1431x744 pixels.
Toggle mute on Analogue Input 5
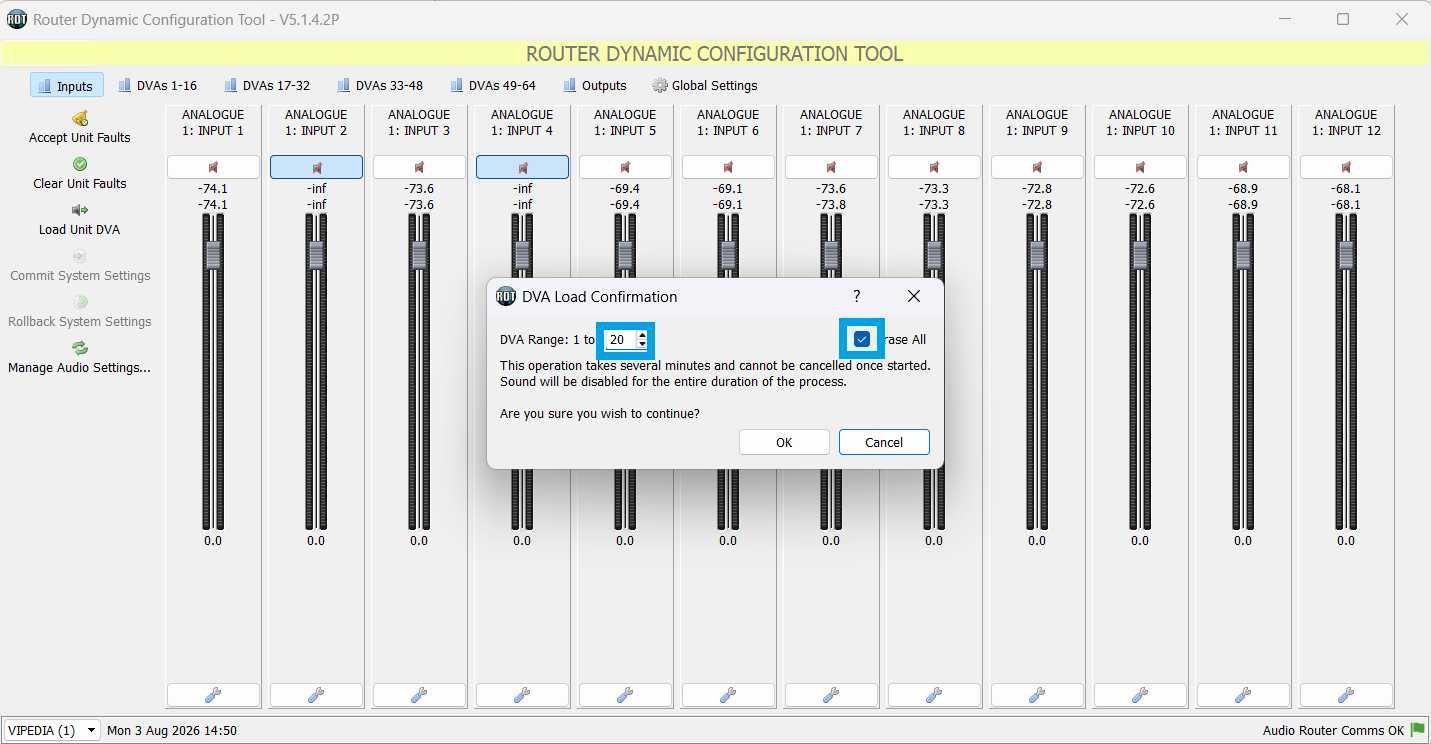pos(625,167)
